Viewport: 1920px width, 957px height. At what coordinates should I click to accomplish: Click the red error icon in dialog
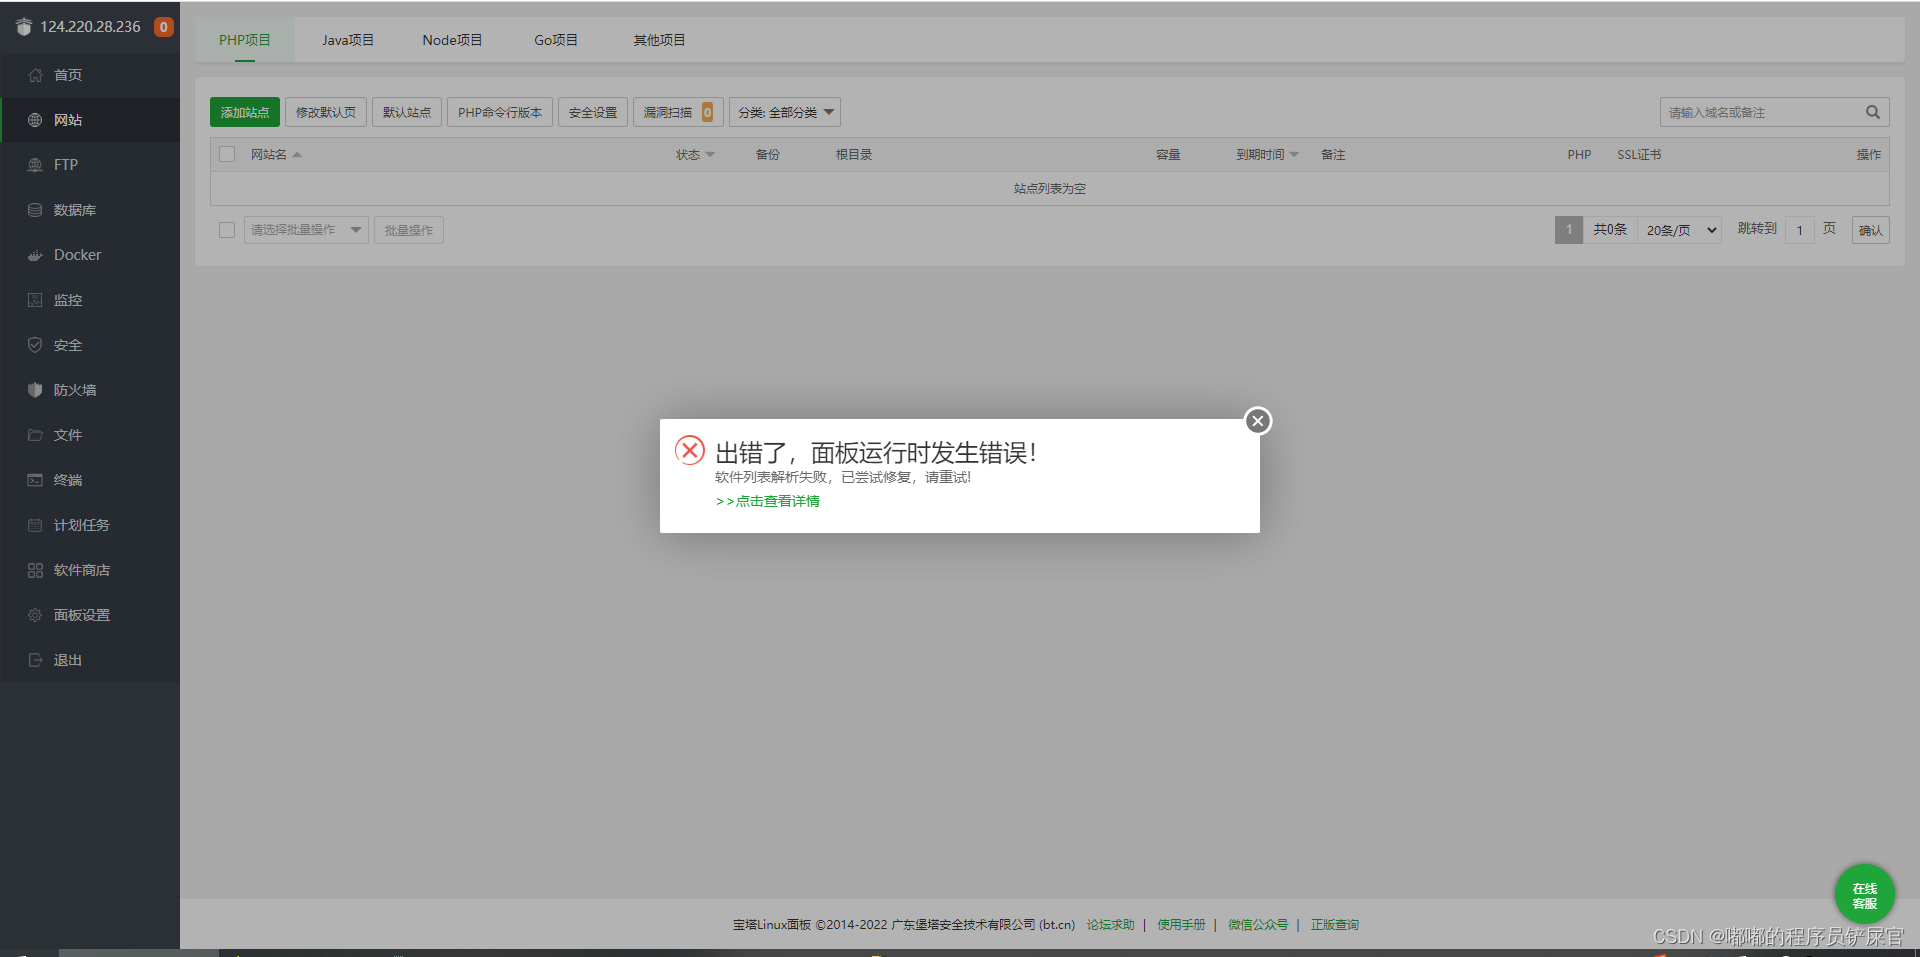tap(690, 450)
